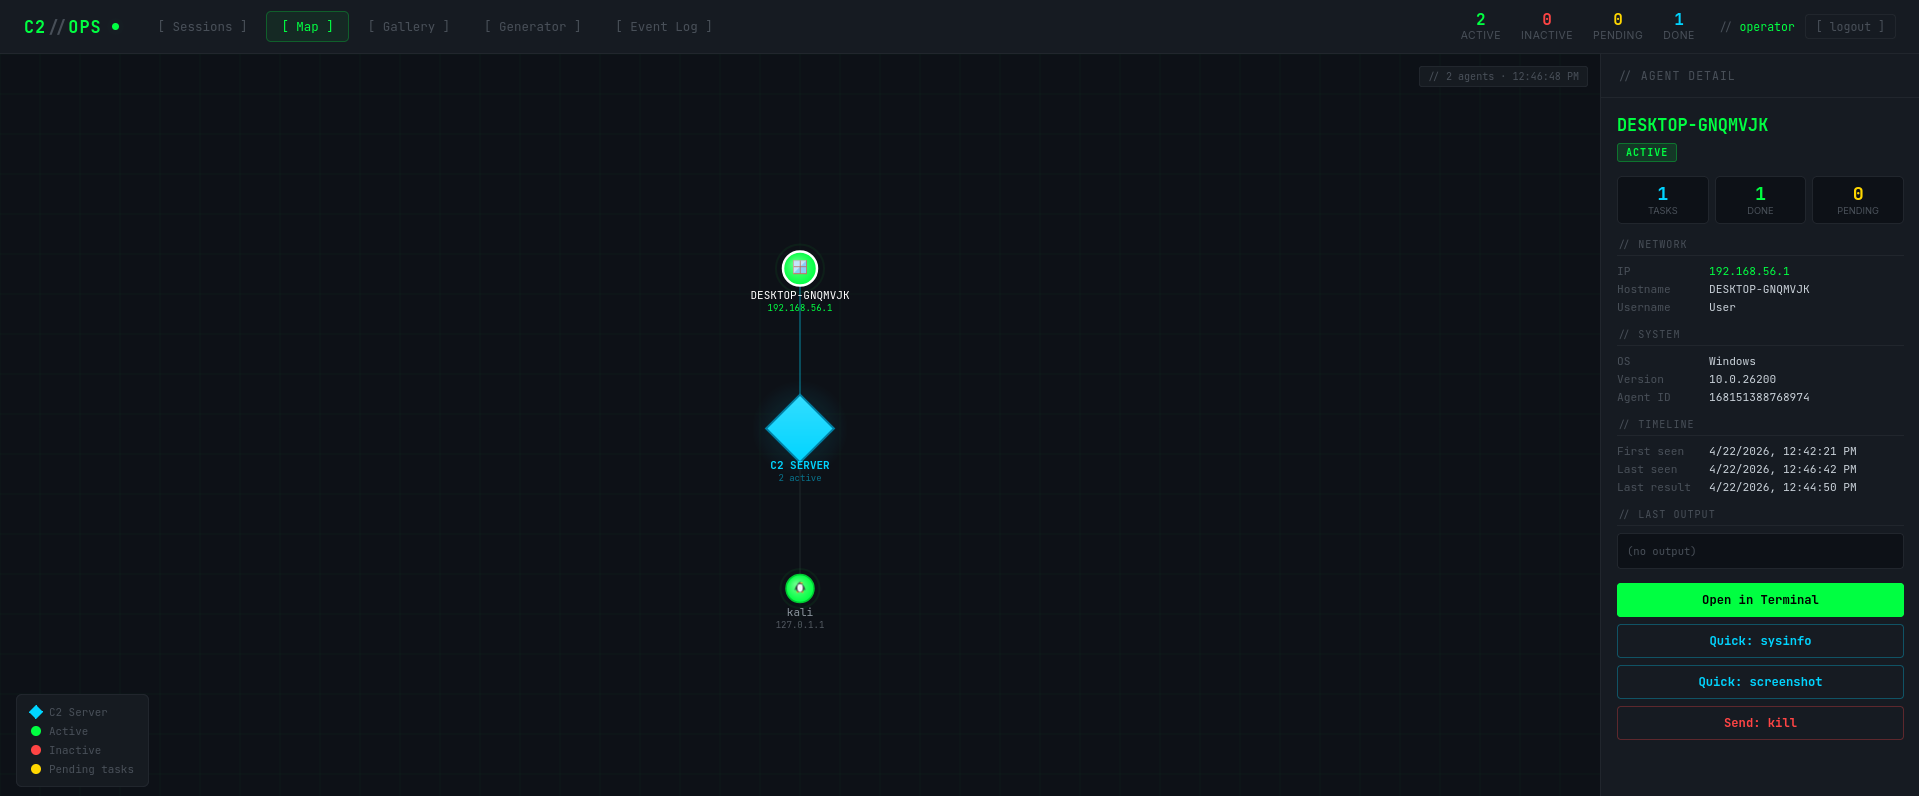The image size is (1919, 796).
Task: Click the Last result timestamp 12:44:50 PM
Action: (x=1782, y=487)
